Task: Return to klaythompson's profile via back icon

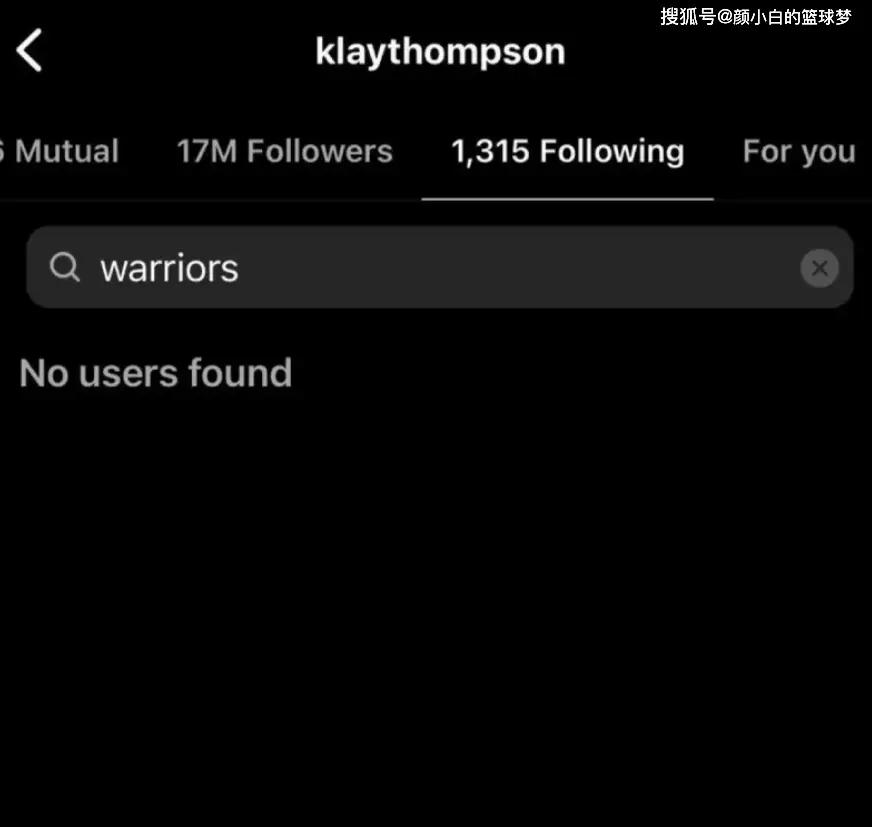Action: [x=29, y=51]
